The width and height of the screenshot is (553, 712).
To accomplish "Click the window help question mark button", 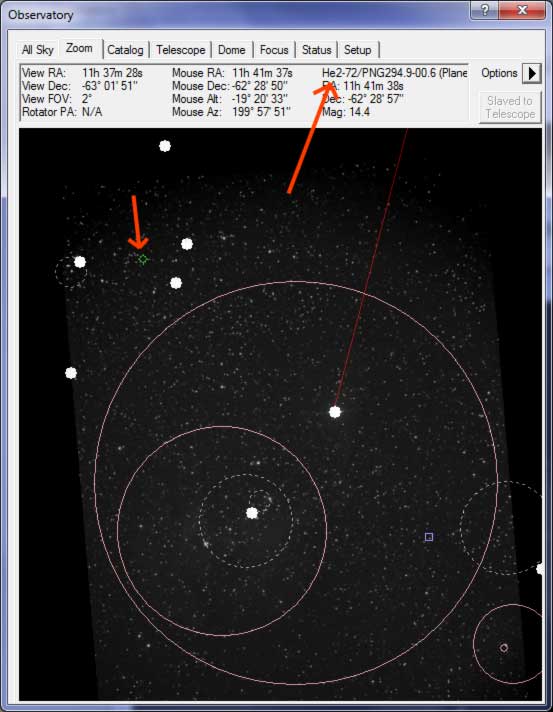I will coord(484,10).
